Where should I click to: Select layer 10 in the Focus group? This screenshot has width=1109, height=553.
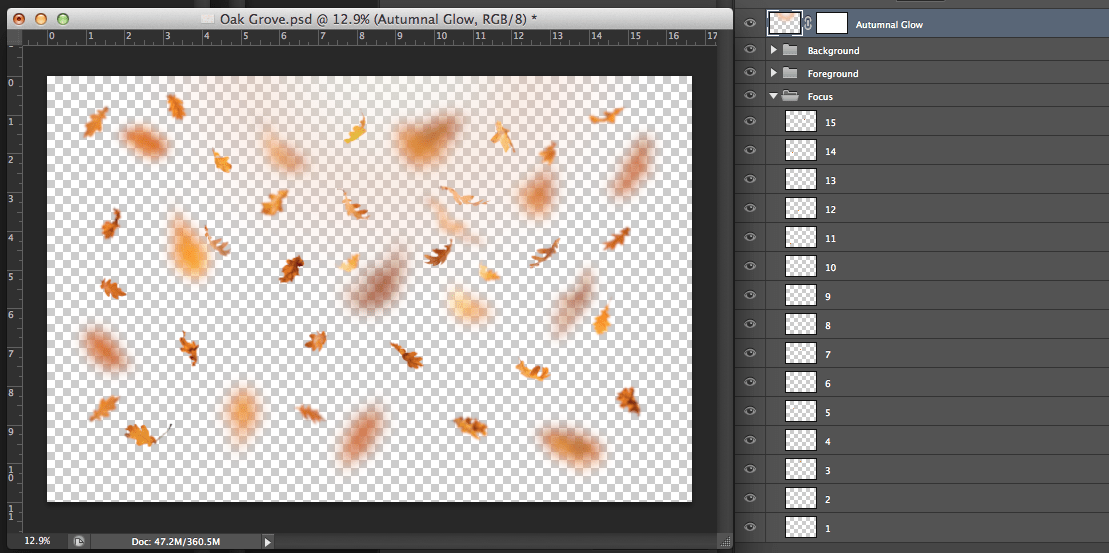830,267
